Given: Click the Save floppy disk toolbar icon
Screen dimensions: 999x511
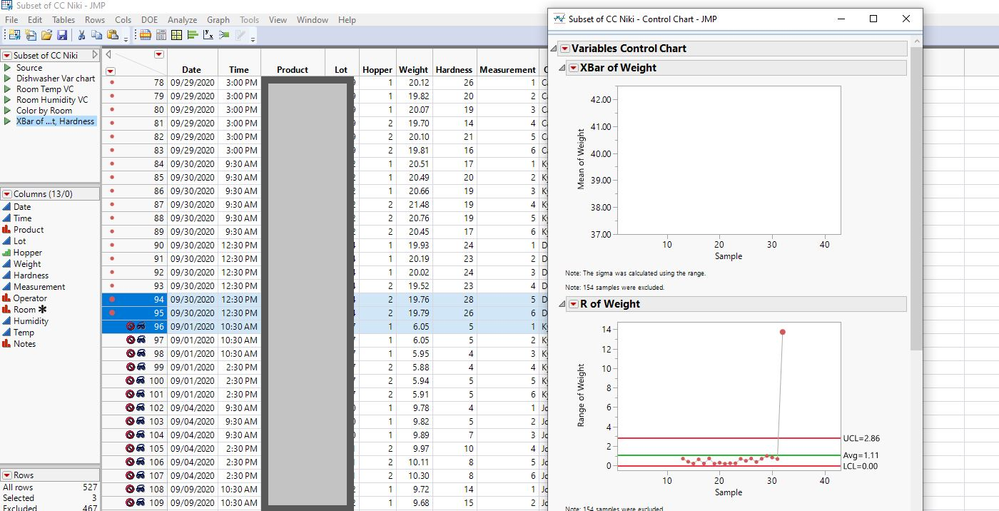Looking at the screenshot, I should [x=62, y=35].
